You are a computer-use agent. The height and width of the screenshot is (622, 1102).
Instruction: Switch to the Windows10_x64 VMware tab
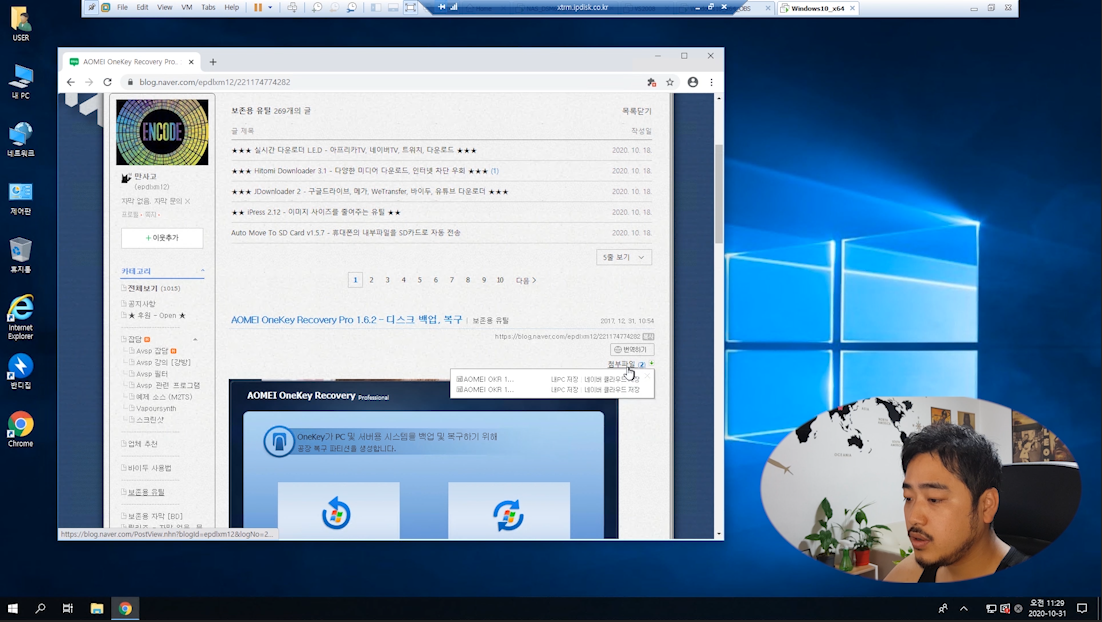coord(817,8)
